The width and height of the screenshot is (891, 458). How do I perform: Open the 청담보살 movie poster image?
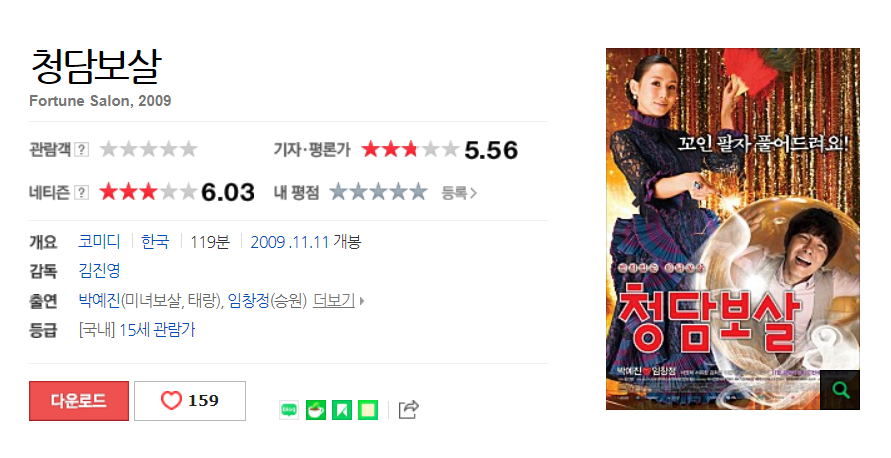point(732,228)
